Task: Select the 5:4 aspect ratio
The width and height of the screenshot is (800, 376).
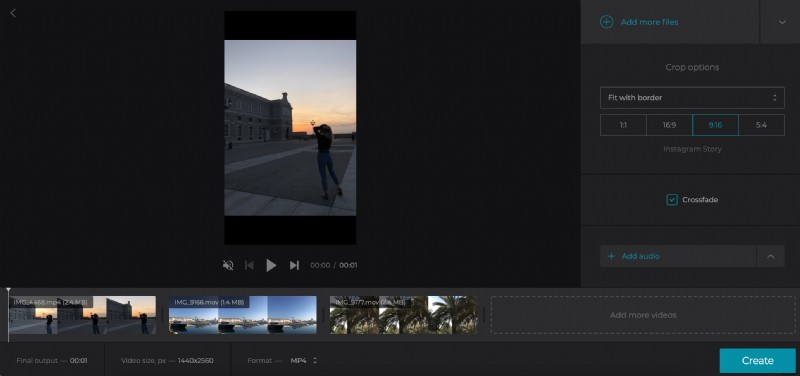Action: [761, 125]
